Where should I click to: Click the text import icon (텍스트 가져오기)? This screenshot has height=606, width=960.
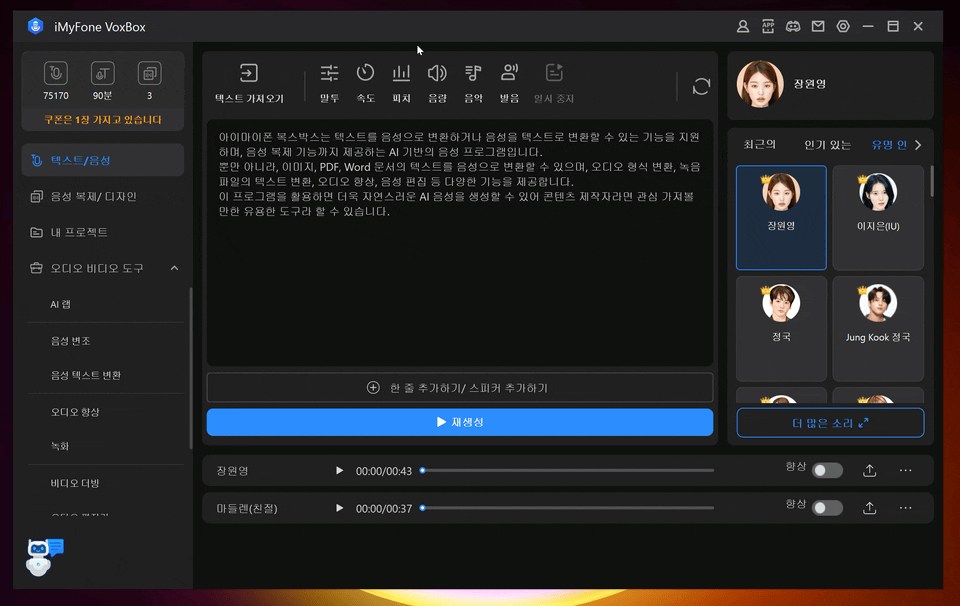point(249,73)
